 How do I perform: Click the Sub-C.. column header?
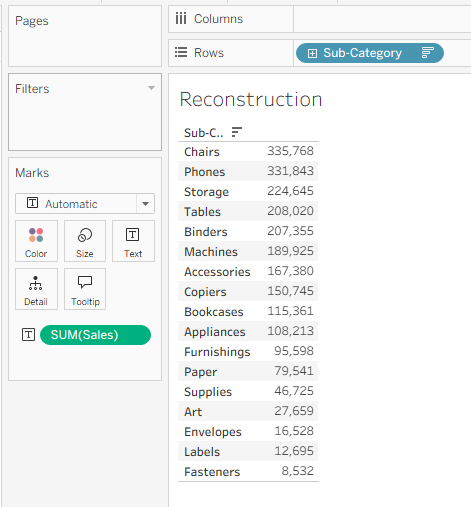pos(204,133)
